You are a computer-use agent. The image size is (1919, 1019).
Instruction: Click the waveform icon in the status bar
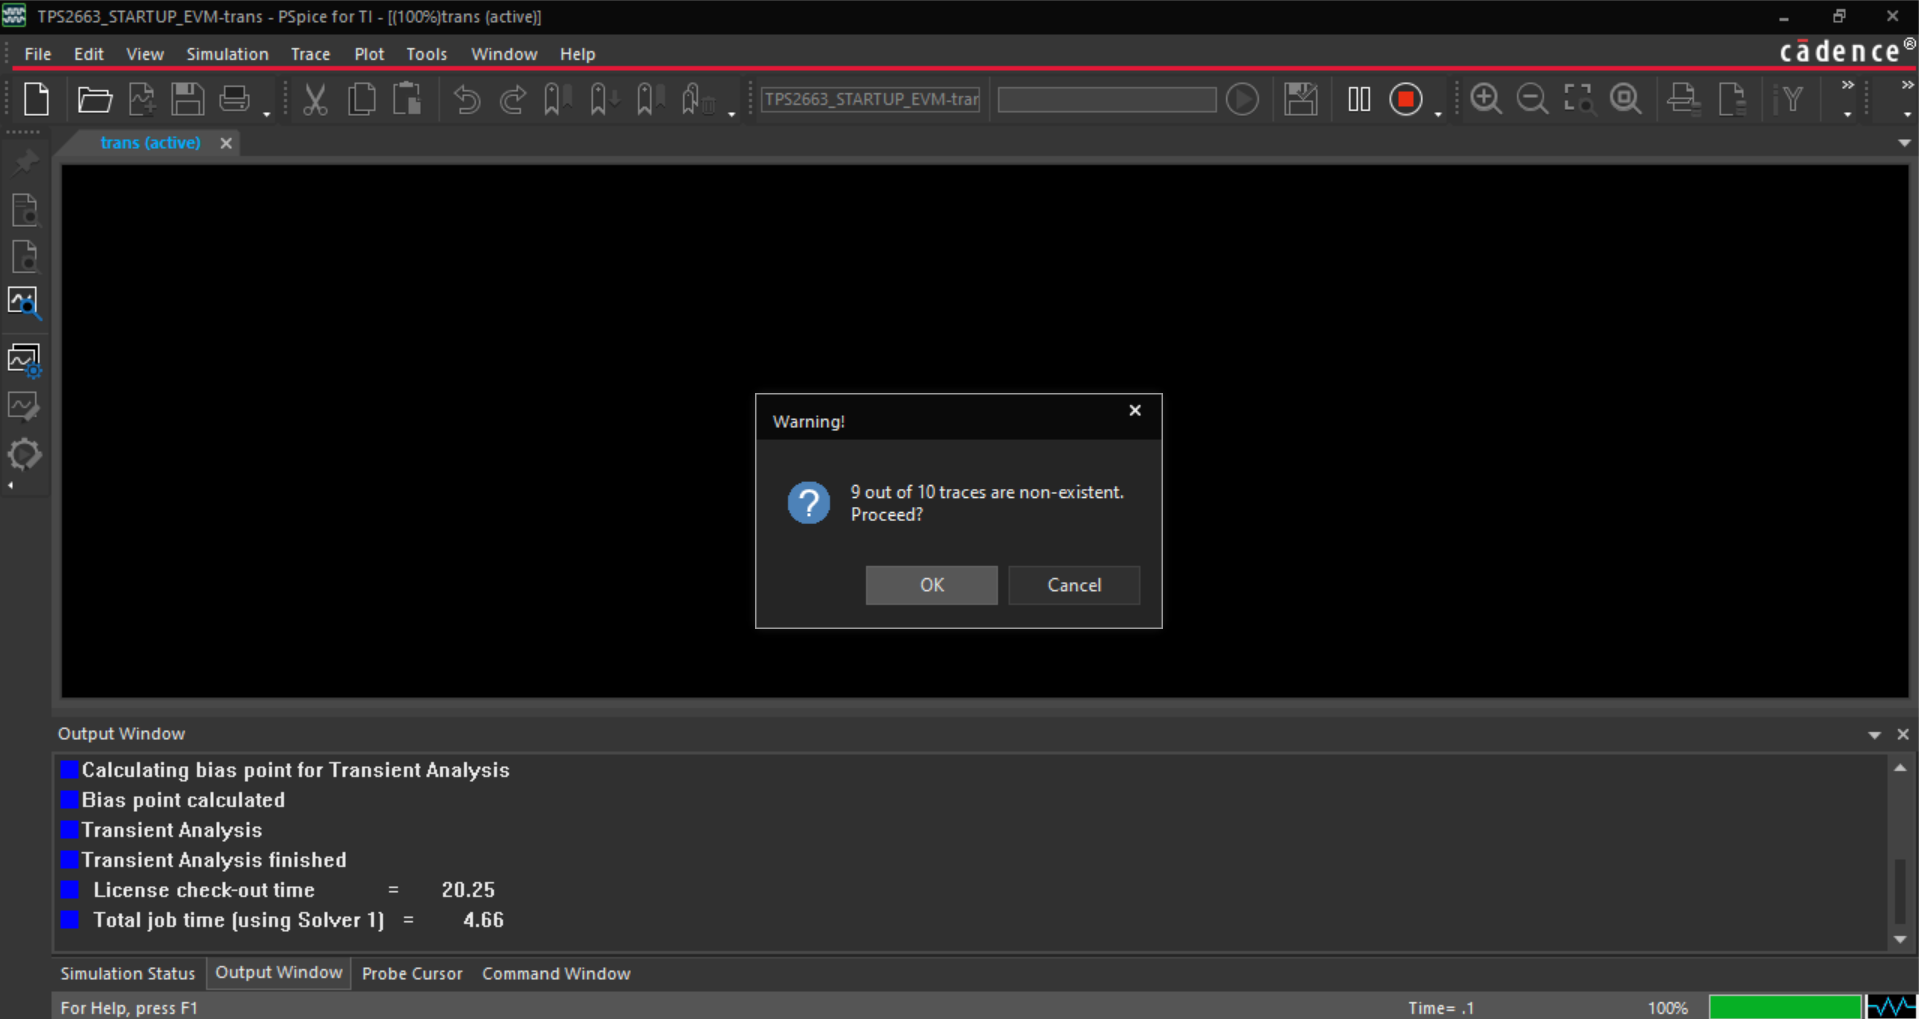point(1891,1006)
